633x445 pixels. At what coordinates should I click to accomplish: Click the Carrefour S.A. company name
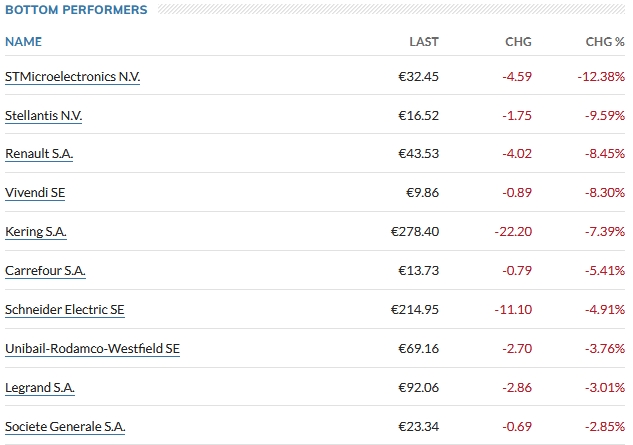45,271
